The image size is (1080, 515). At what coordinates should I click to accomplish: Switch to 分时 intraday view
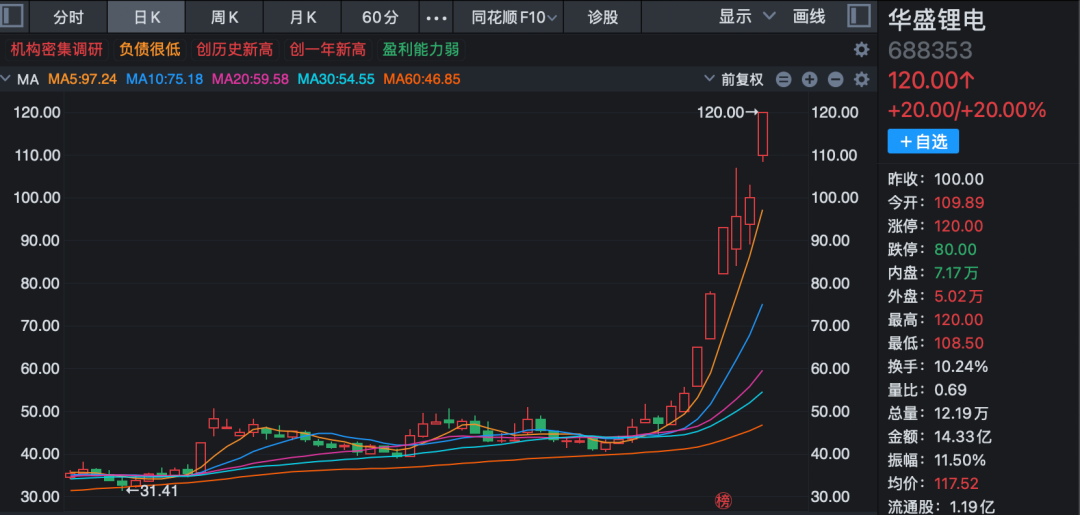69,17
